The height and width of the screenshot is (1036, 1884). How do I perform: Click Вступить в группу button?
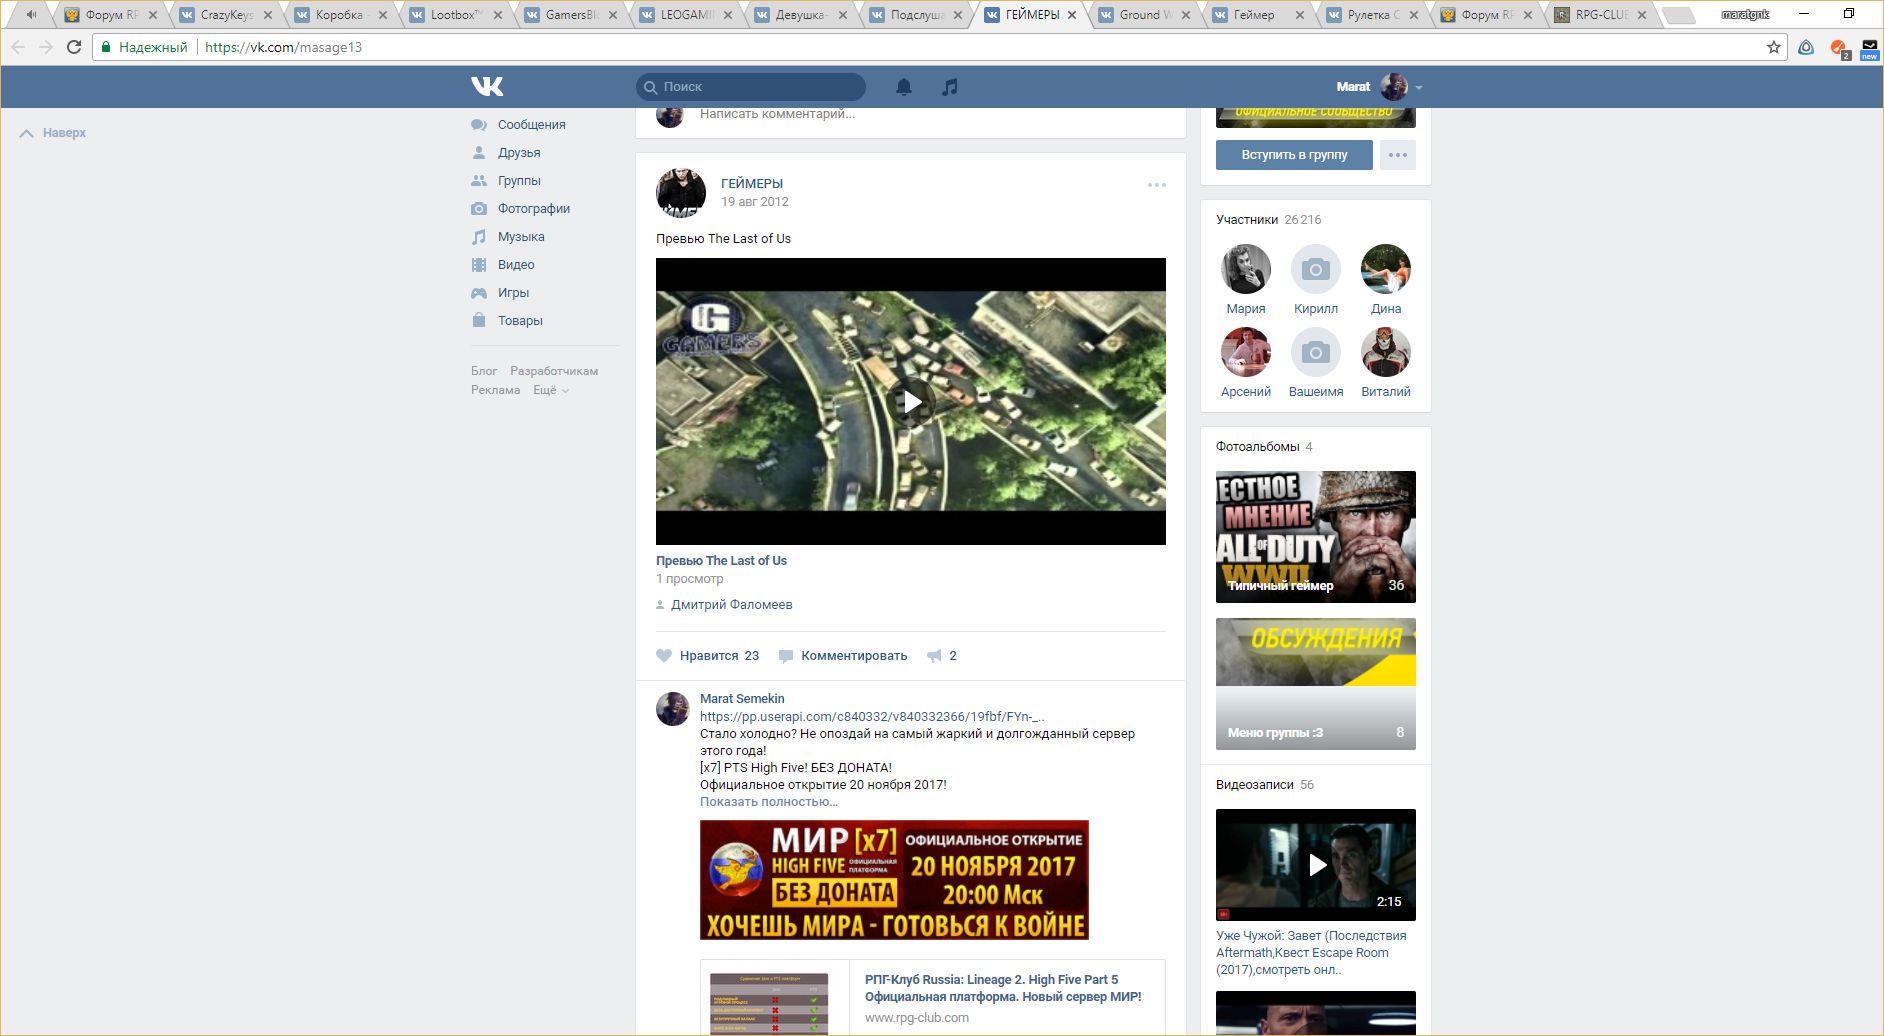tap(1294, 155)
